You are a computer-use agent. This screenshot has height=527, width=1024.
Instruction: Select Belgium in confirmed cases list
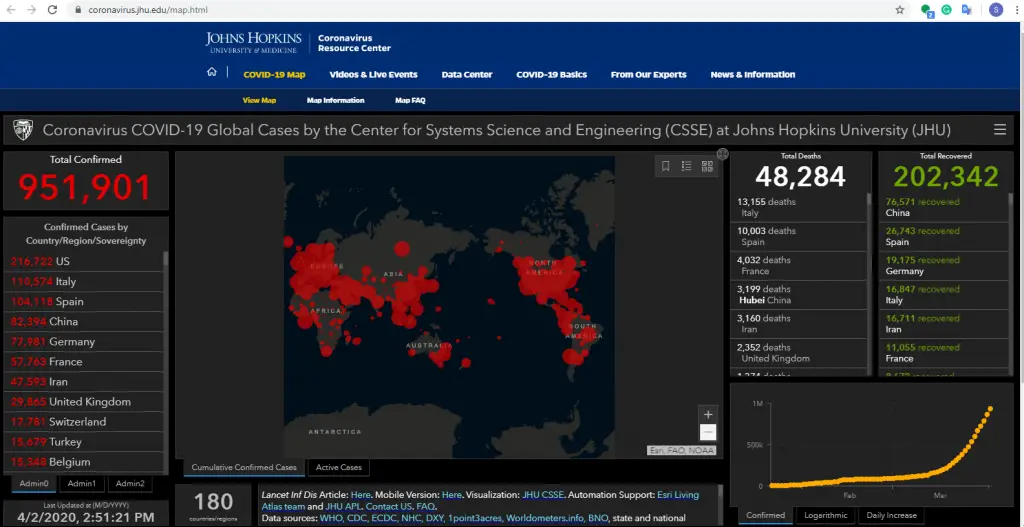tap(84, 462)
